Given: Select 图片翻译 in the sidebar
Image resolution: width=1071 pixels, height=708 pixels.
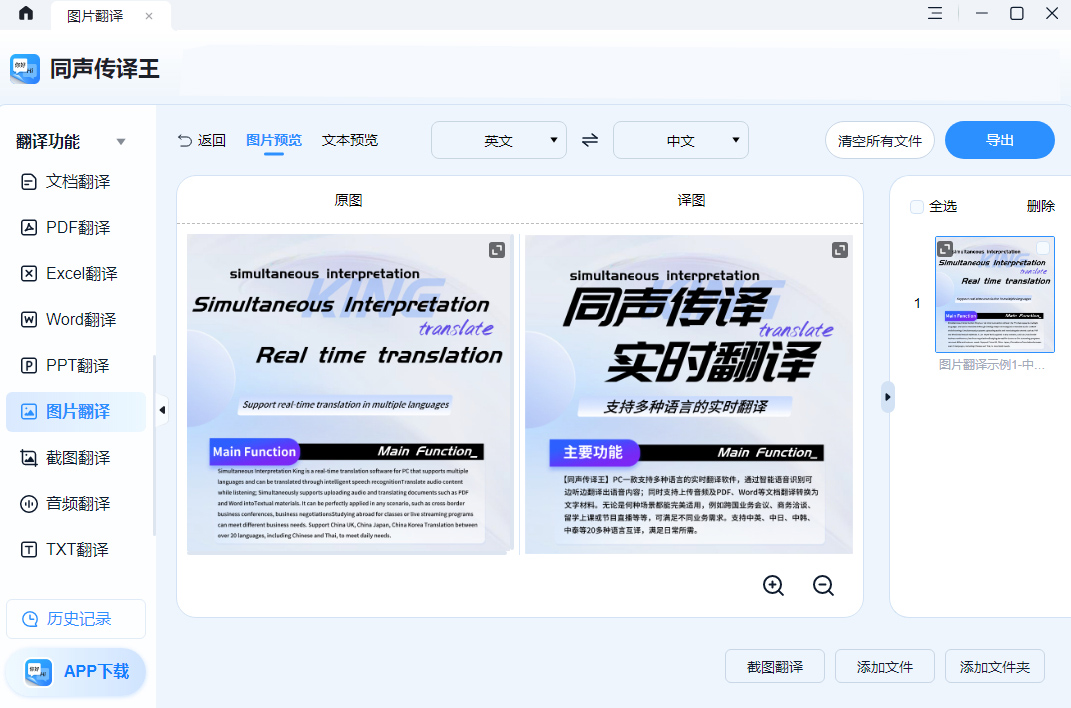Looking at the screenshot, I should (76, 412).
